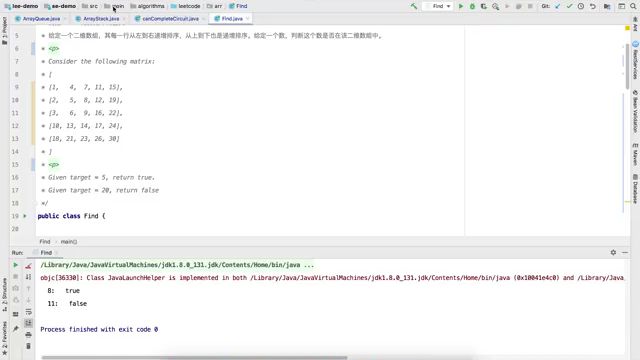
Task: Print the console output
Action: 28,335
